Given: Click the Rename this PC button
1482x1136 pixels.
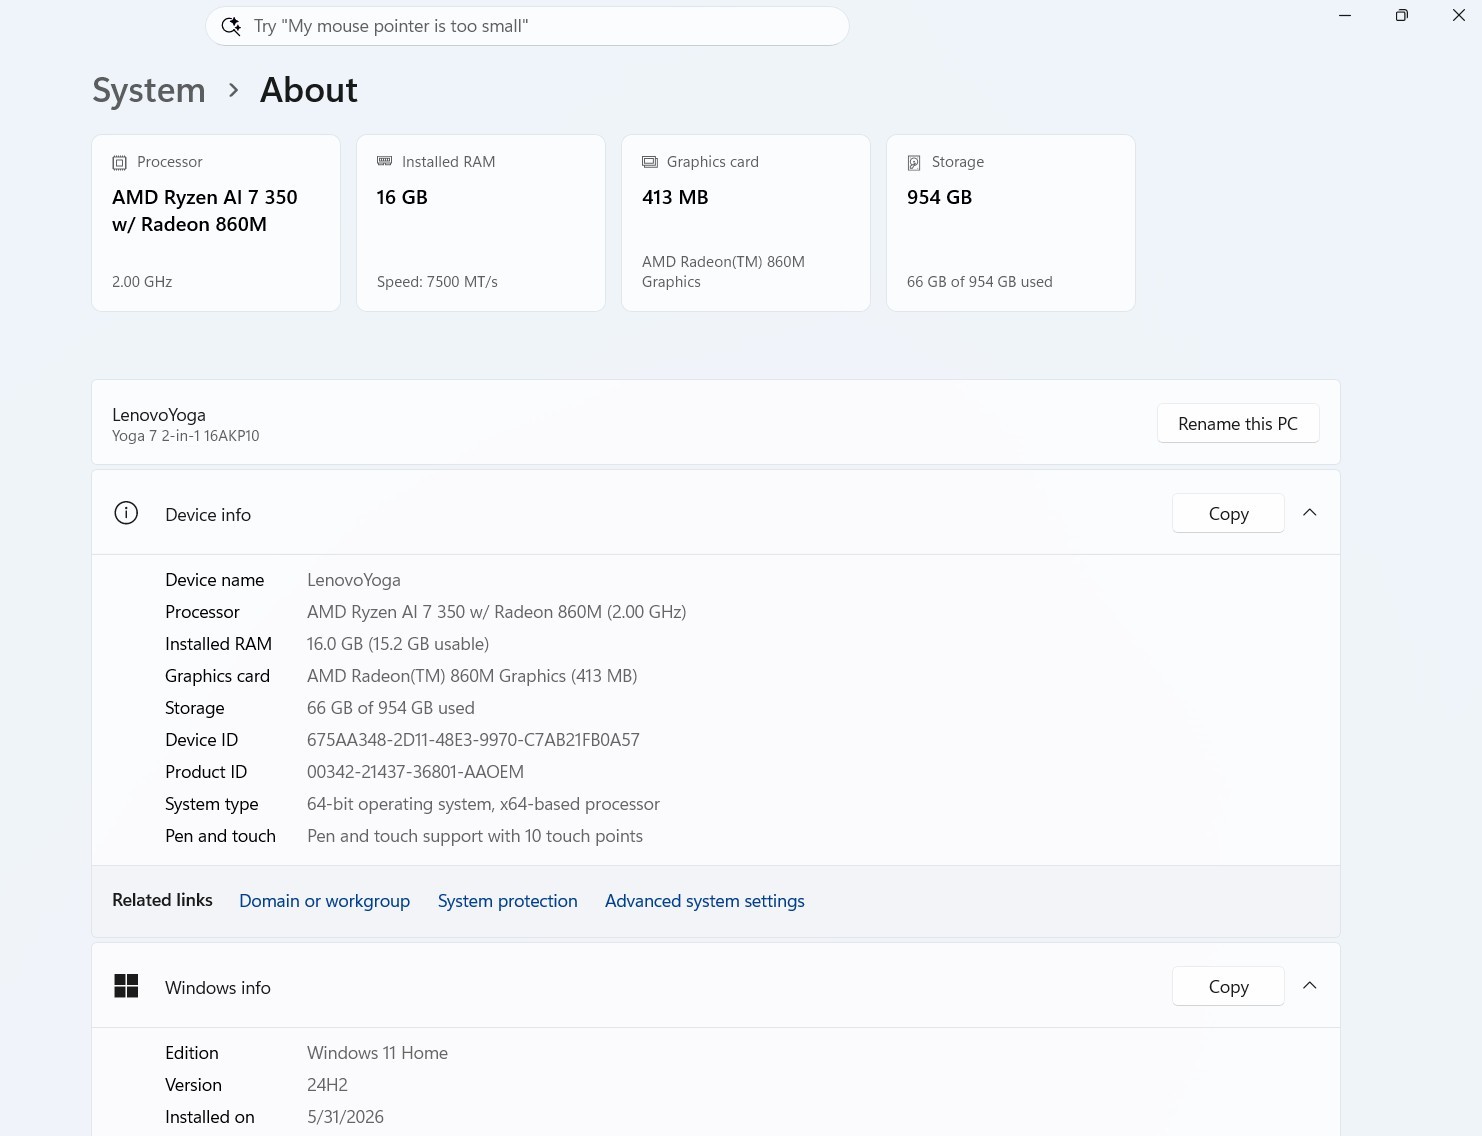Looking at the screenshot, I should 1238,423.
